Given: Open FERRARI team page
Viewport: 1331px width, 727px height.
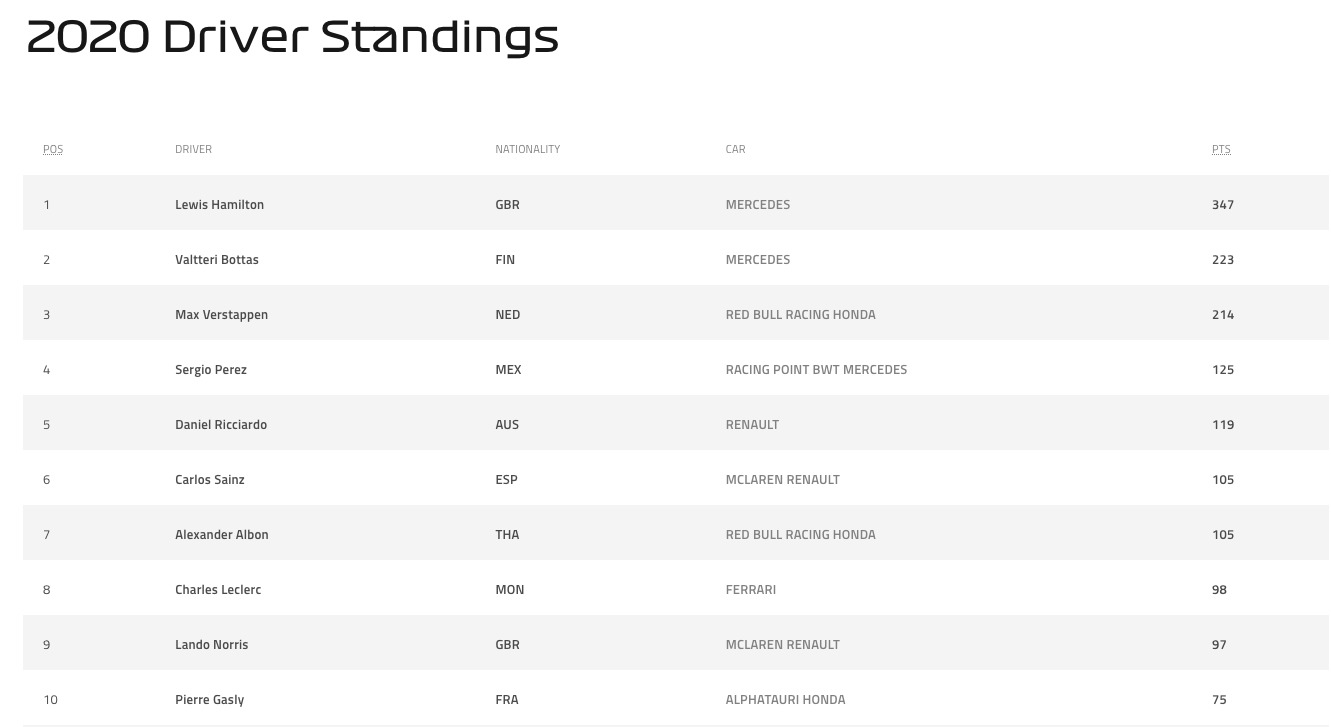Looking at the screenshot, I should pyautogui.click(x=750, y=589).
